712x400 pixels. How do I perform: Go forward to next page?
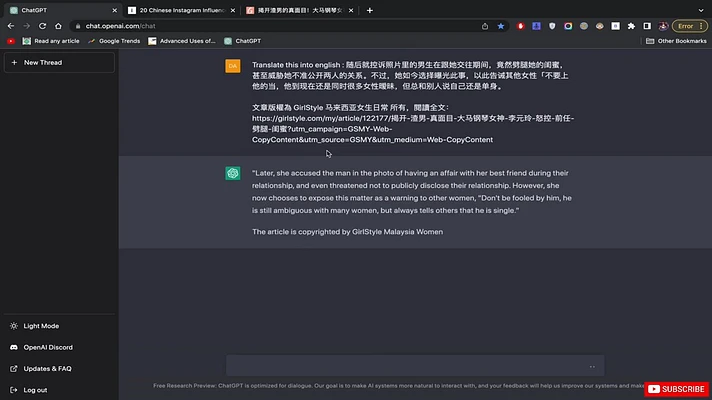[26, 26]
